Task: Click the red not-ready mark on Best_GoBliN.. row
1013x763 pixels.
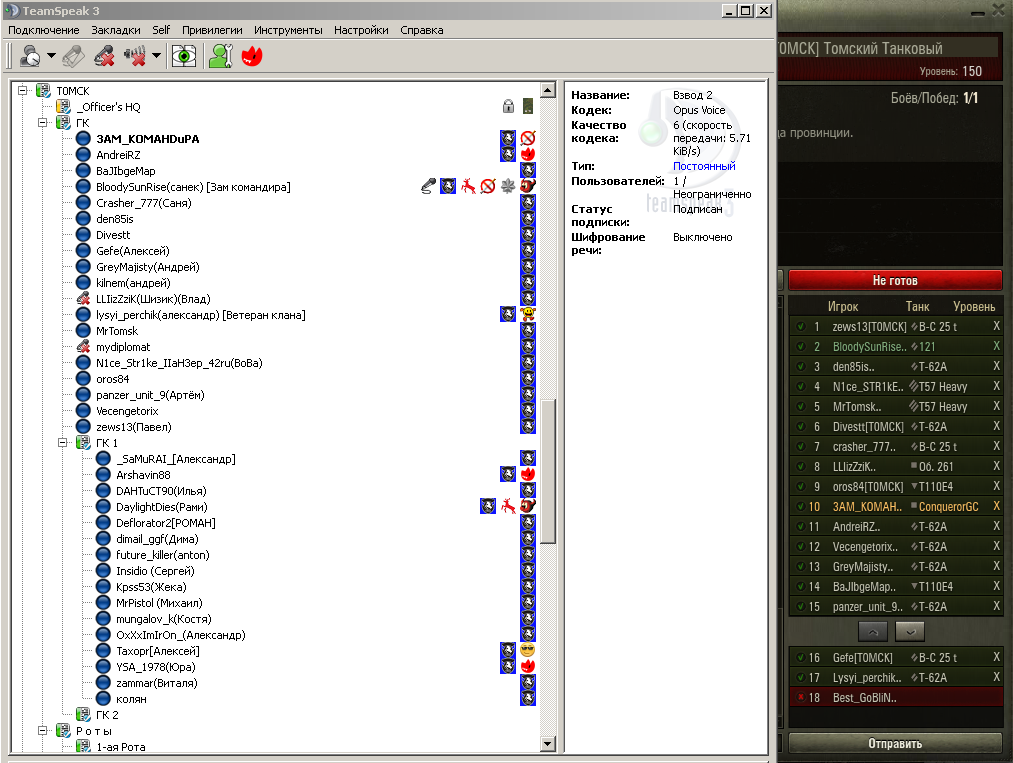Action: click(x=801, y=697)
